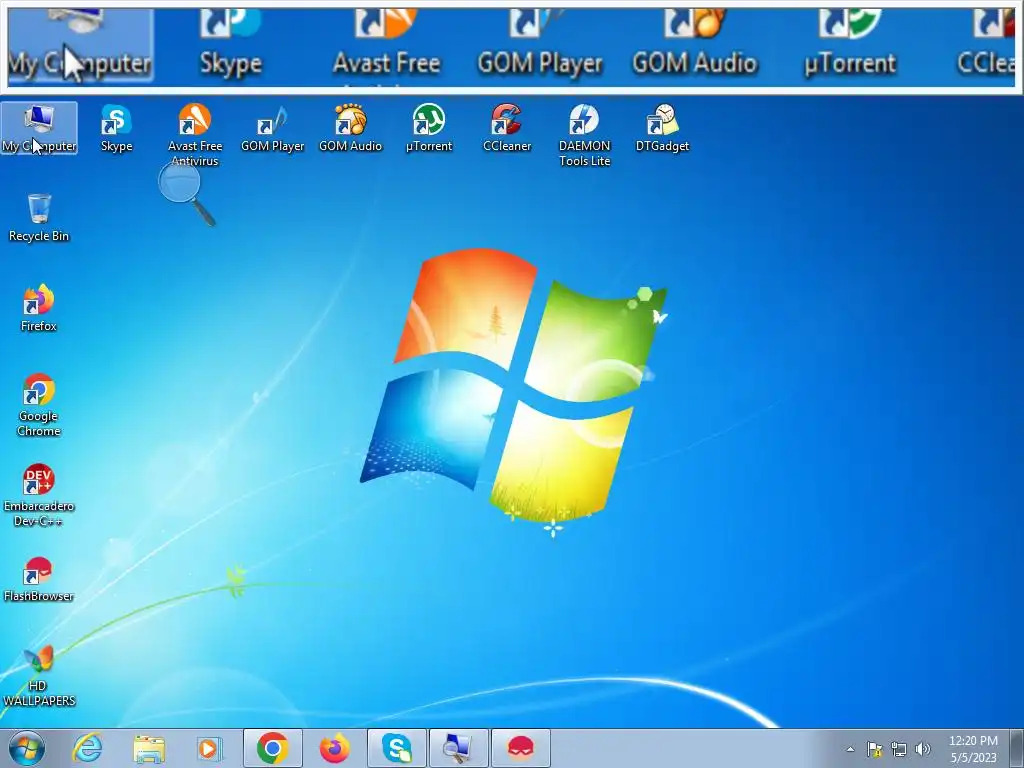Open the volume speaker icon

pos(923,749)
